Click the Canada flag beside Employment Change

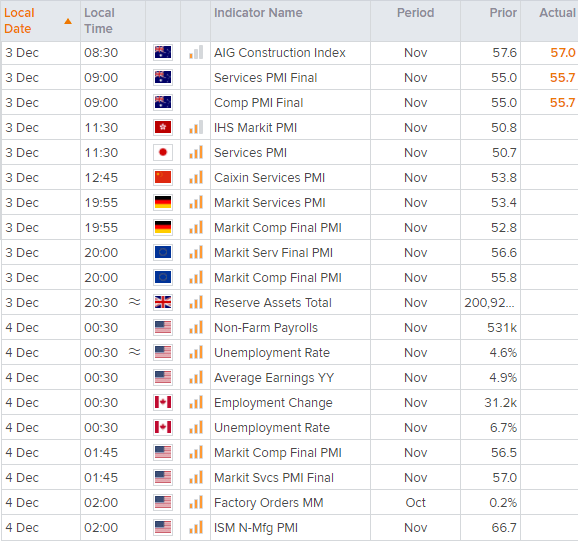click(x=163, y=402)
